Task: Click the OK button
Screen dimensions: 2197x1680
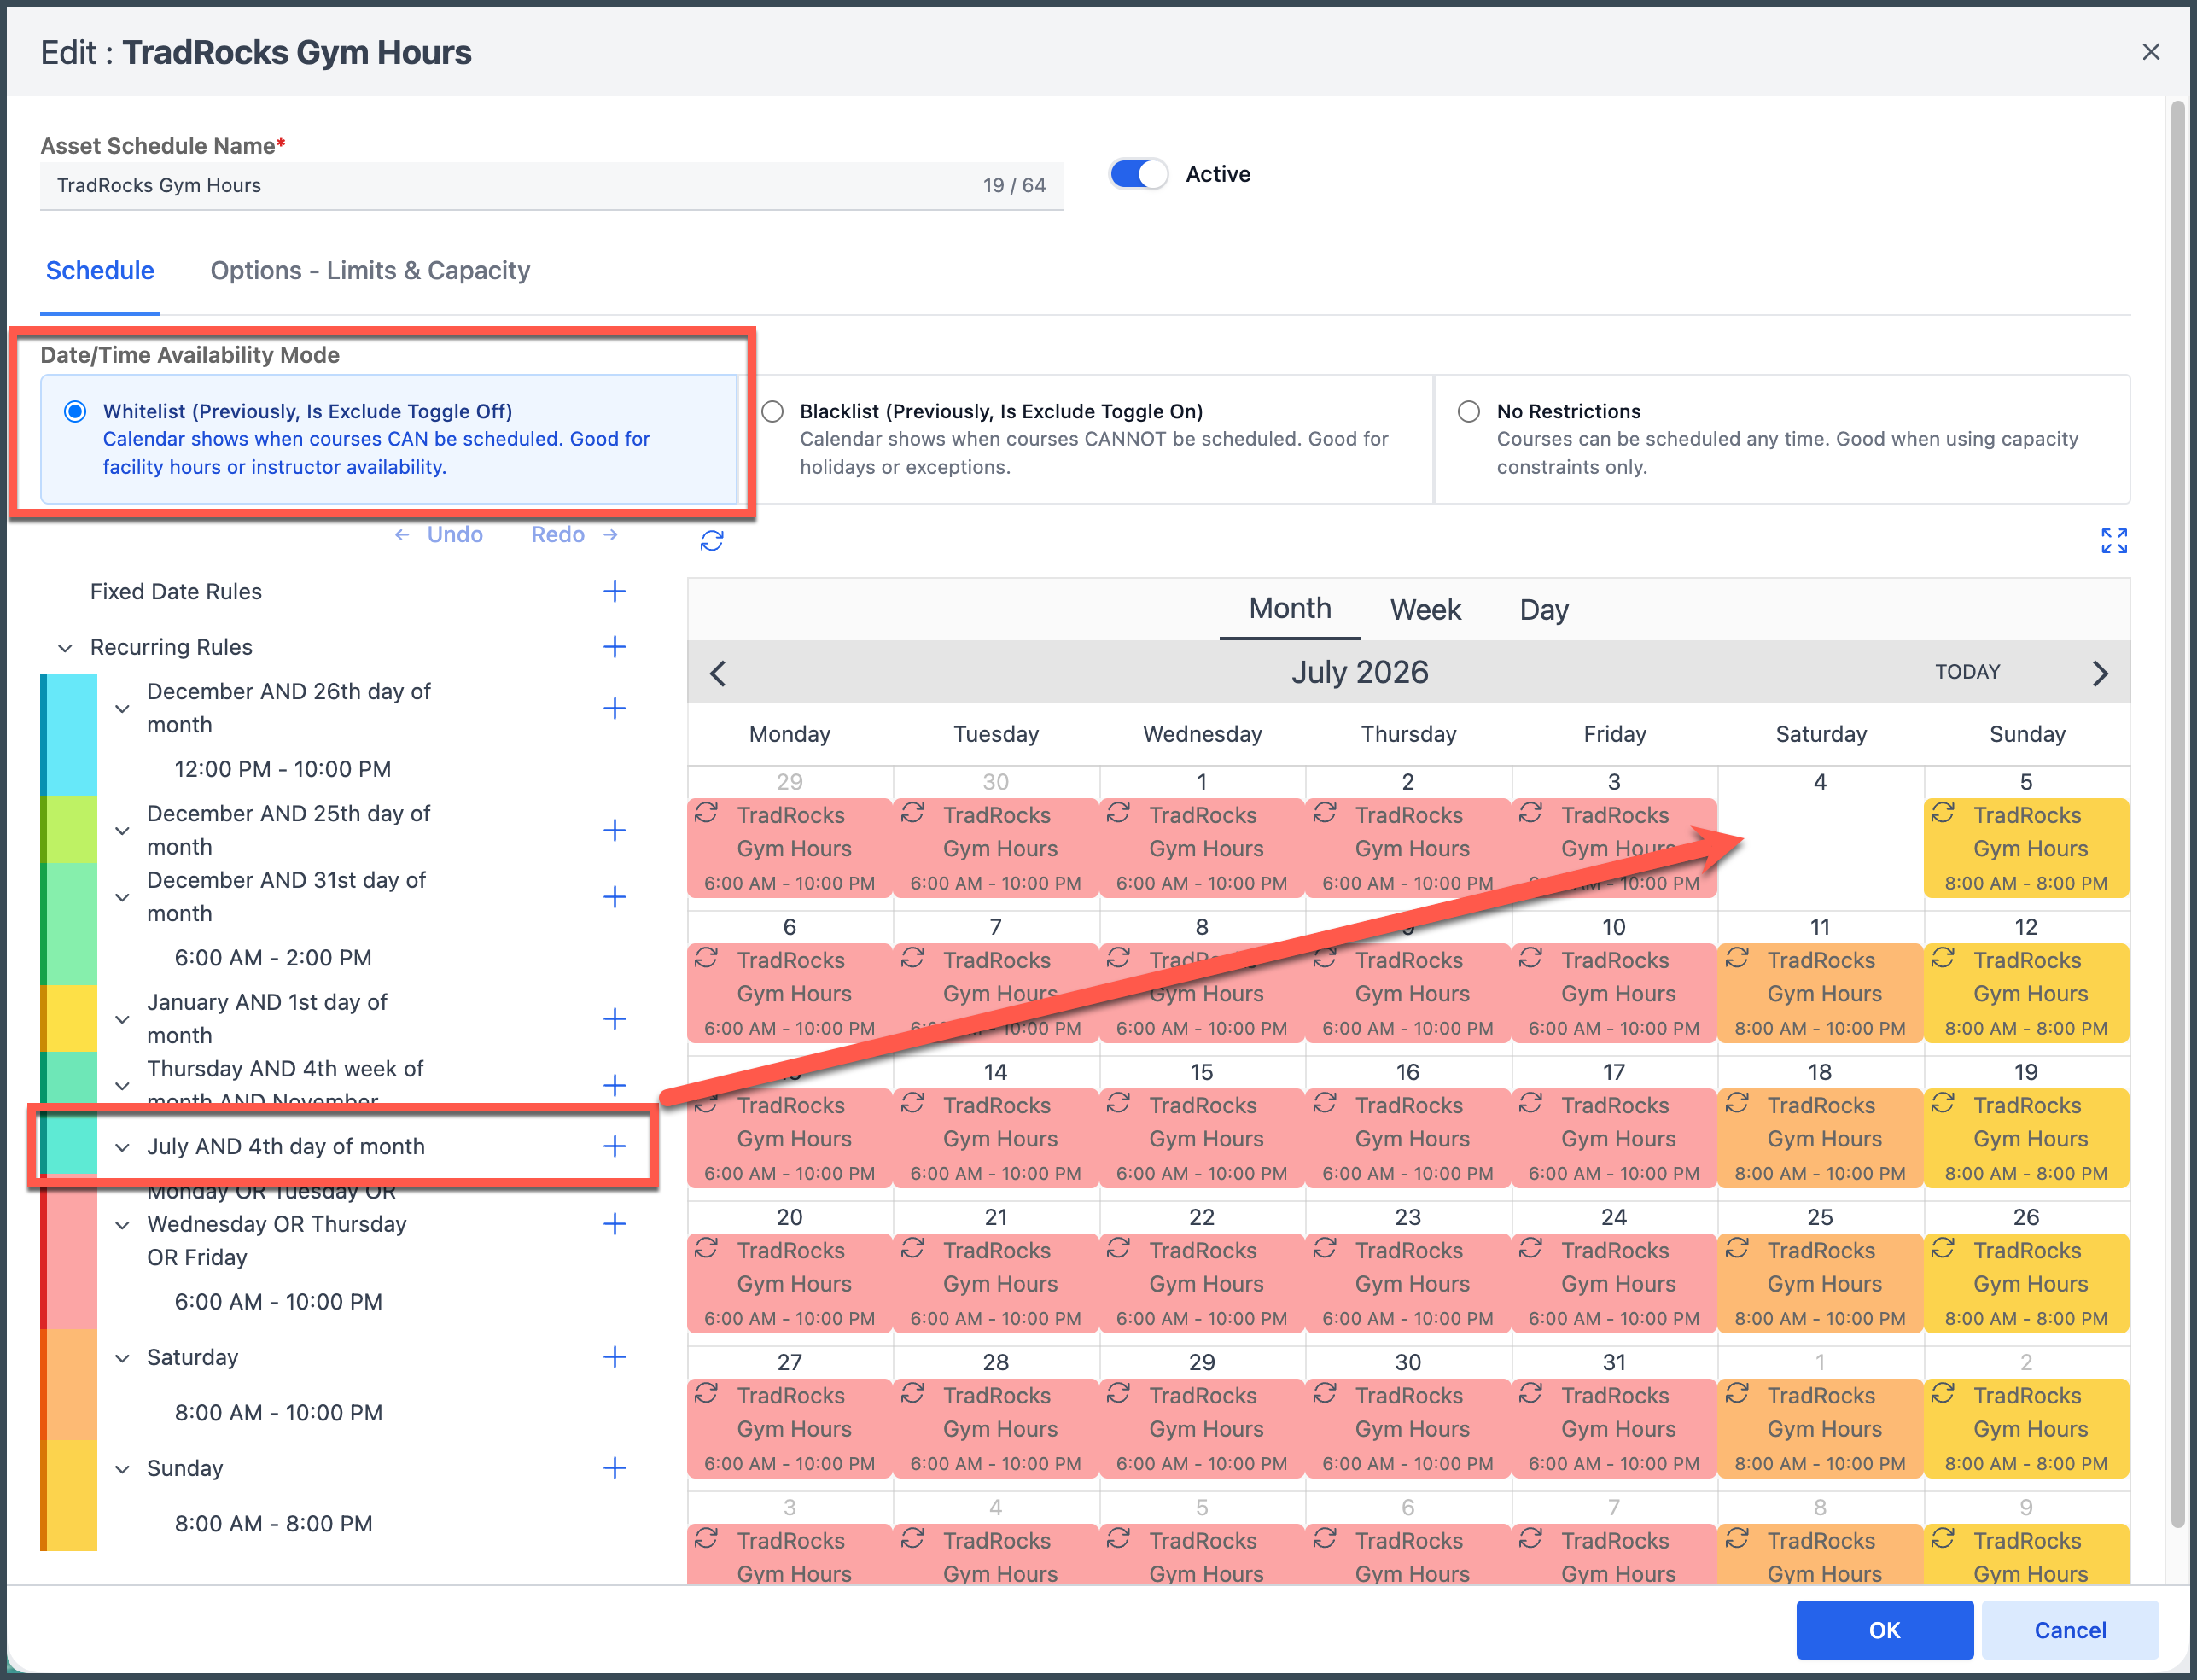Action: (1883, 1630)
